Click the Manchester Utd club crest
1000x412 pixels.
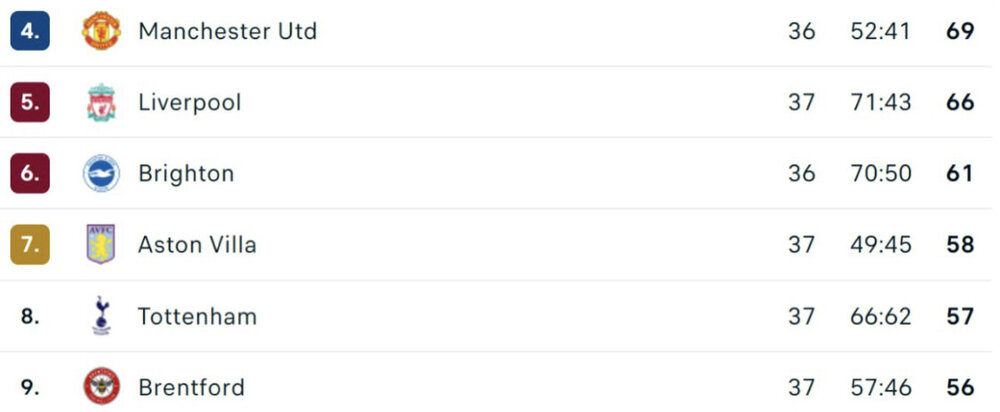[x=100, y=31]
